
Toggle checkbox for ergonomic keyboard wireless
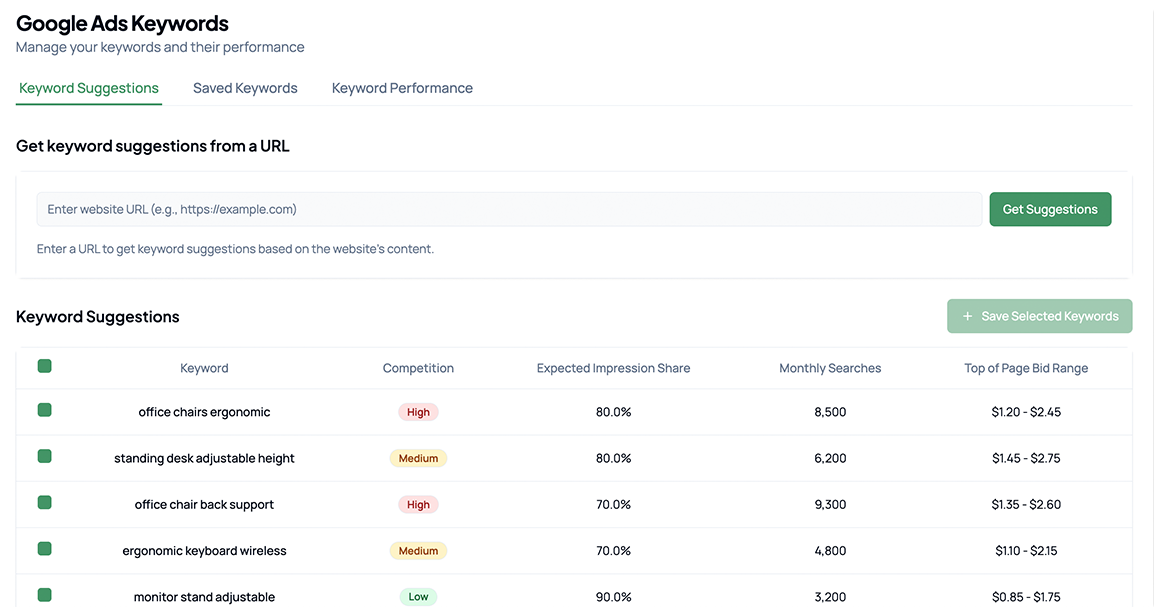point(44,549)
